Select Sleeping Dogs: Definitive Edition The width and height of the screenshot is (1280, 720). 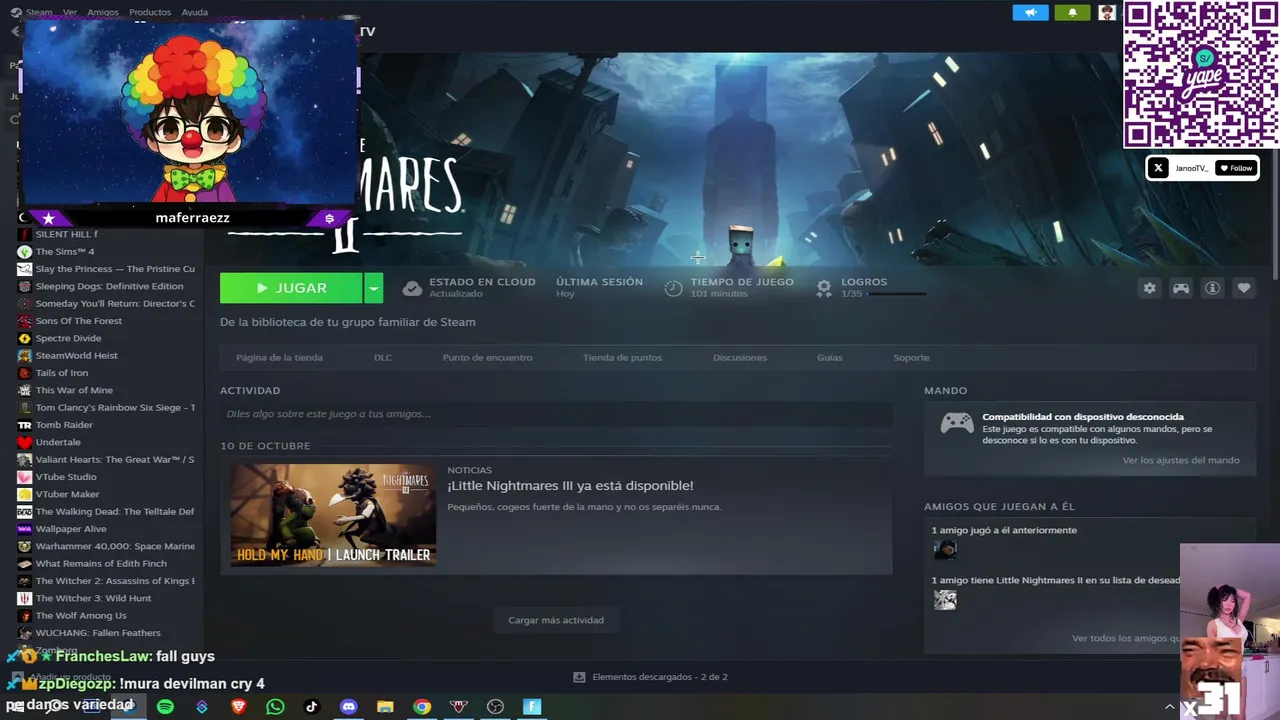pos(109,286)
